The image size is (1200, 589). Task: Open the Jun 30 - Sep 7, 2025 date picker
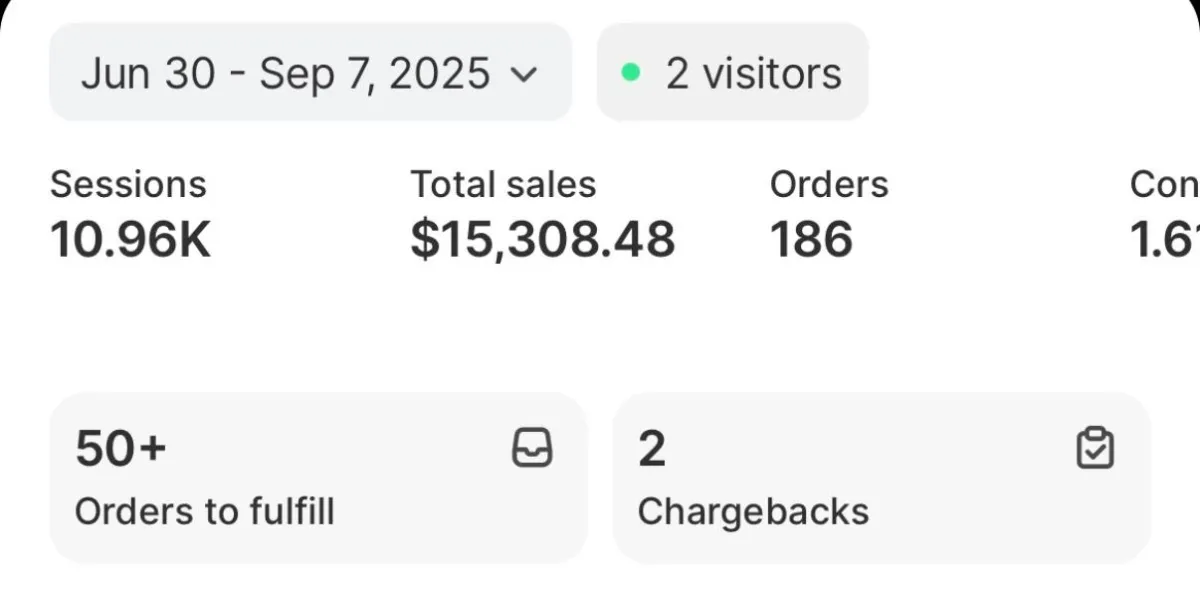coord(285,74)
